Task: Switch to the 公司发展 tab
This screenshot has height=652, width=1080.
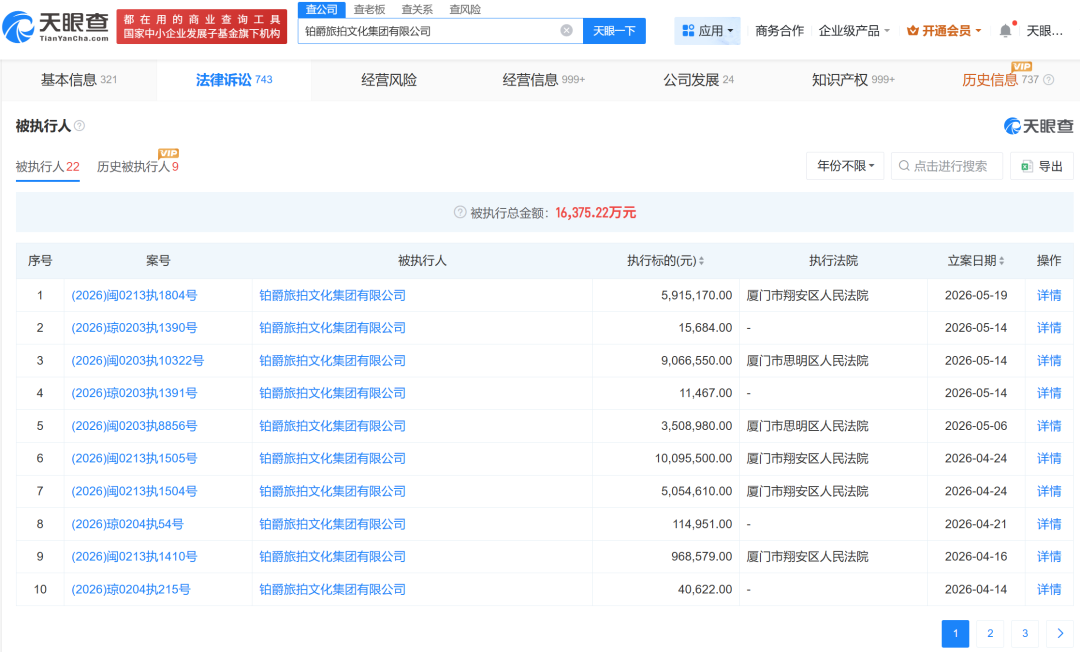Action: (x=698, y=80)
